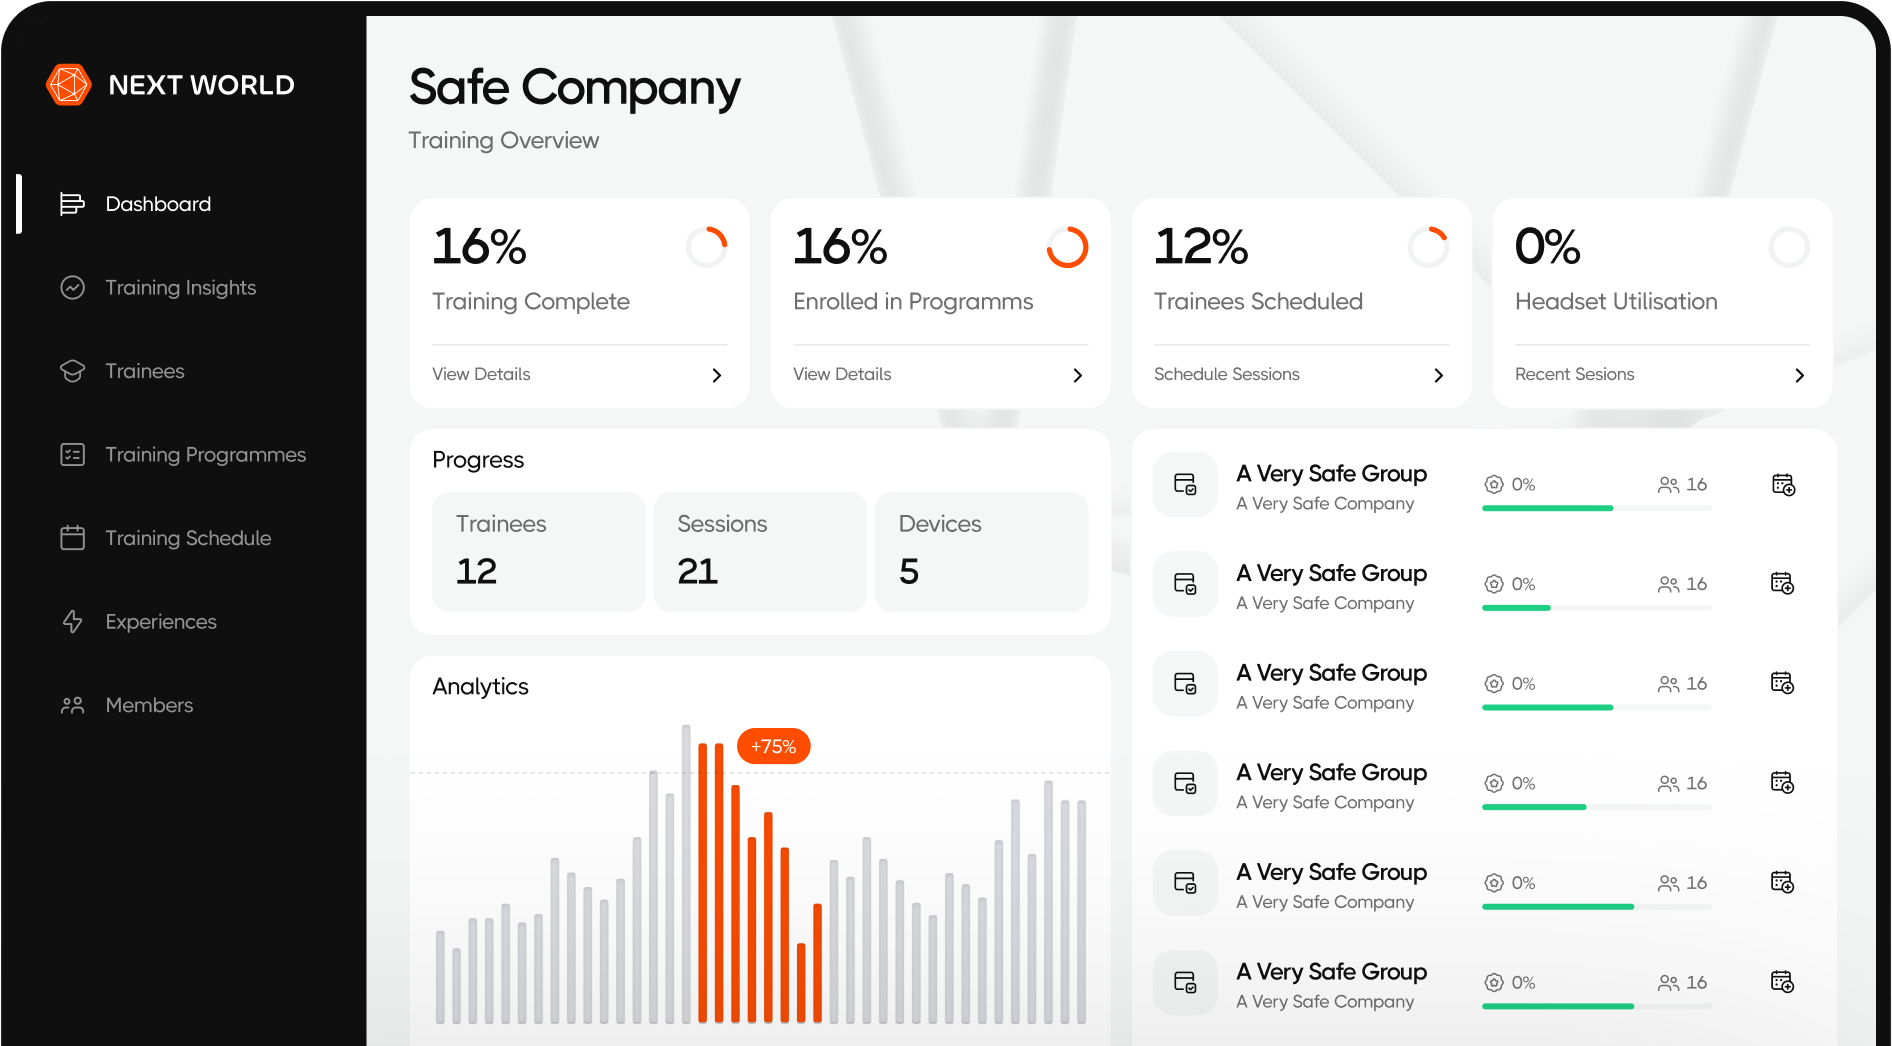This screenshot has height=1046, width=1892.
Task: Switch to Training Insights in the navigation
Action: (x=180, y=287)
